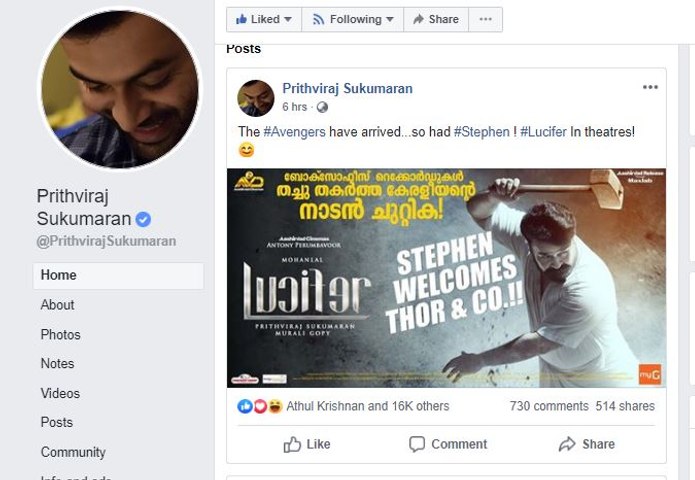
Task: Click the reaction emoji icons under the post
Action: 259,406
